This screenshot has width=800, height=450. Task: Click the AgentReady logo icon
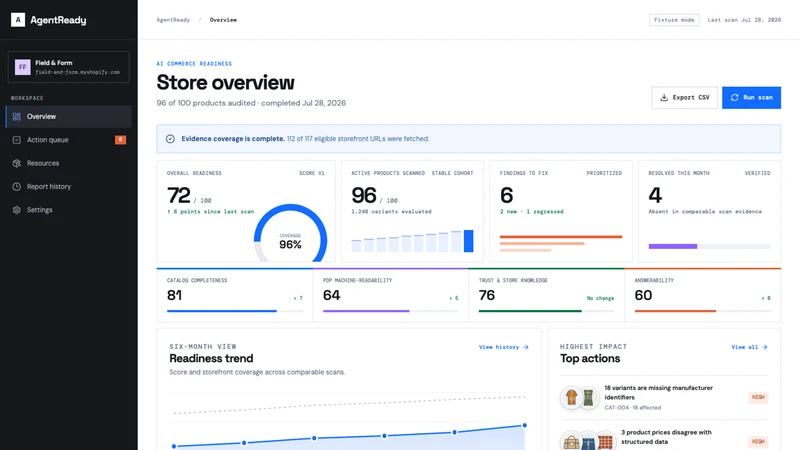18,20
